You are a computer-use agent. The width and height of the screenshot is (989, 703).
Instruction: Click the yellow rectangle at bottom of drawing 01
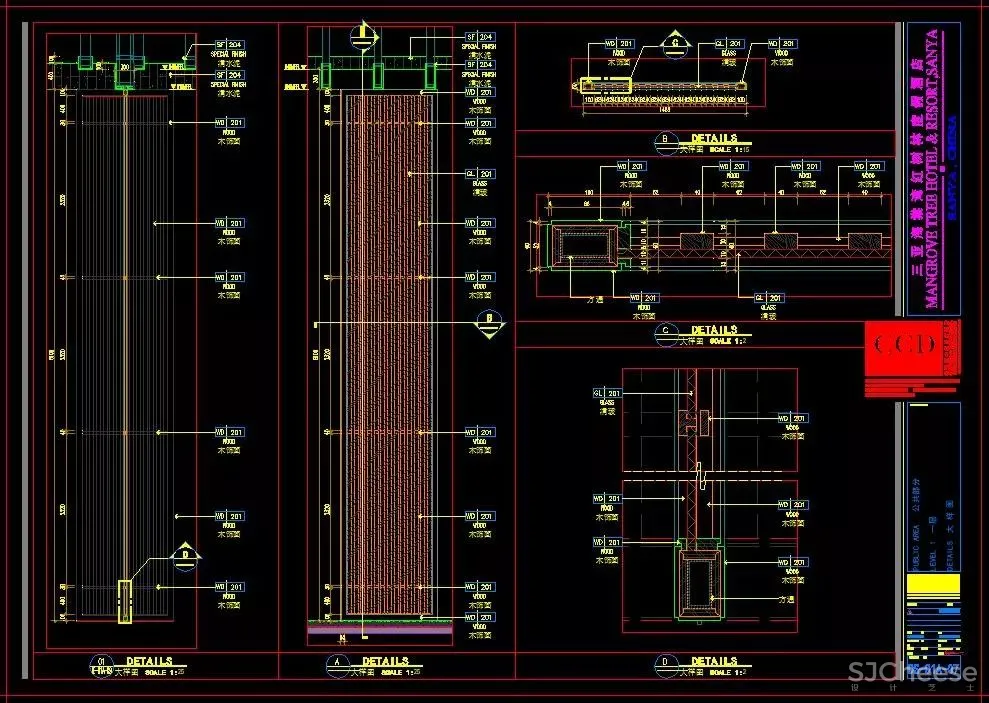click(x=124, y=601)
